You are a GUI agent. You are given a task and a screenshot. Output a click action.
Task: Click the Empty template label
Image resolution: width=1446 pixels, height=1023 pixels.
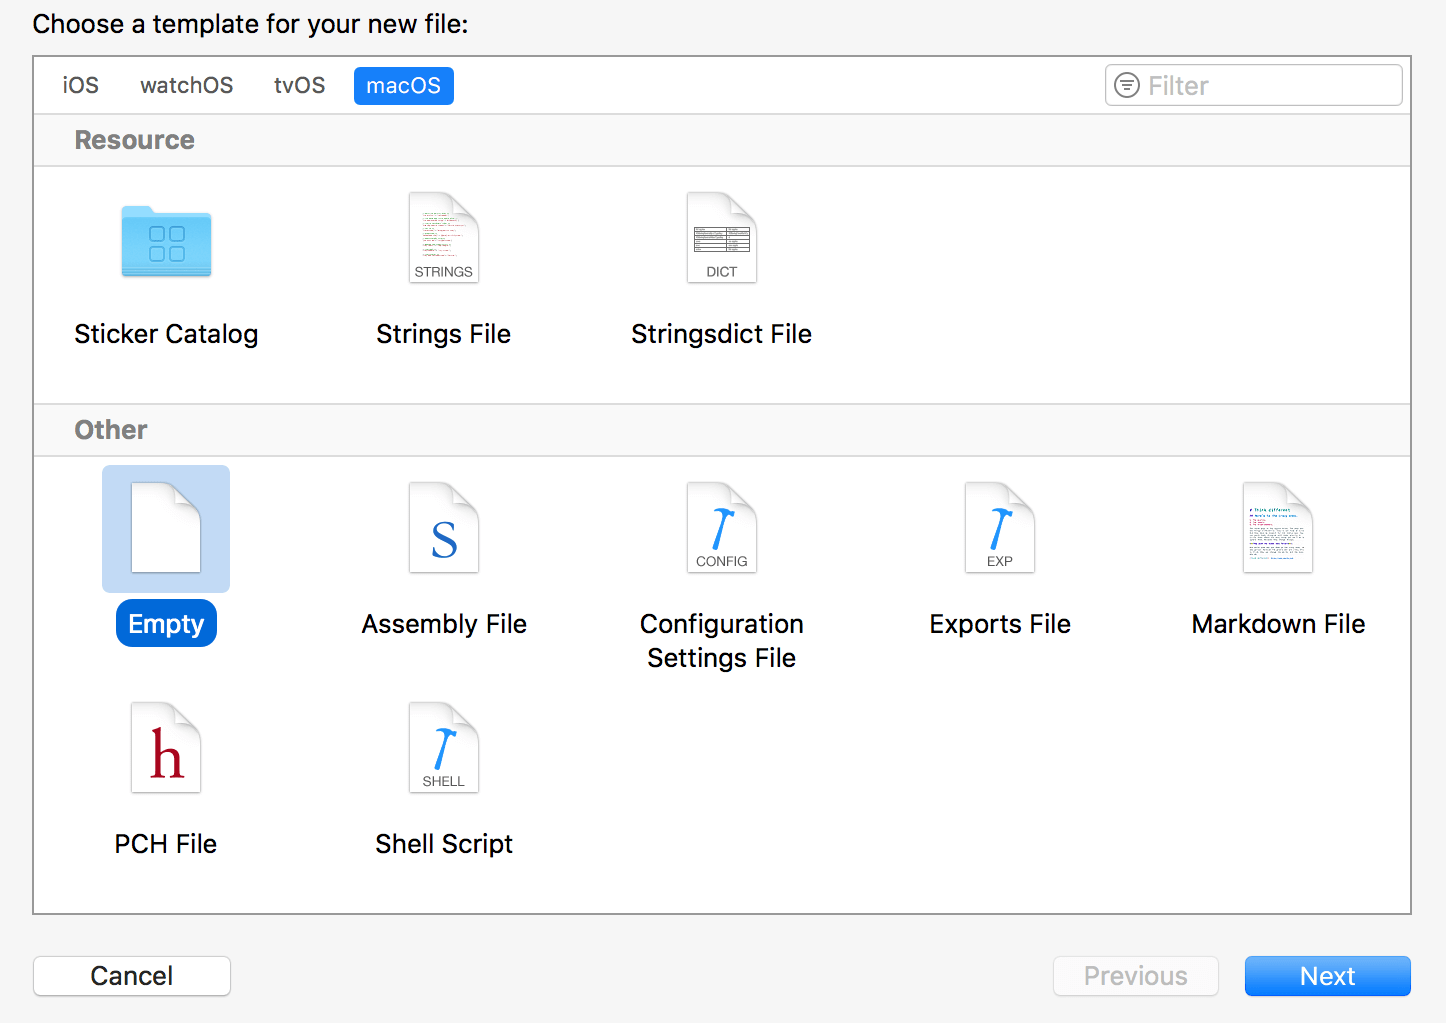166,624
